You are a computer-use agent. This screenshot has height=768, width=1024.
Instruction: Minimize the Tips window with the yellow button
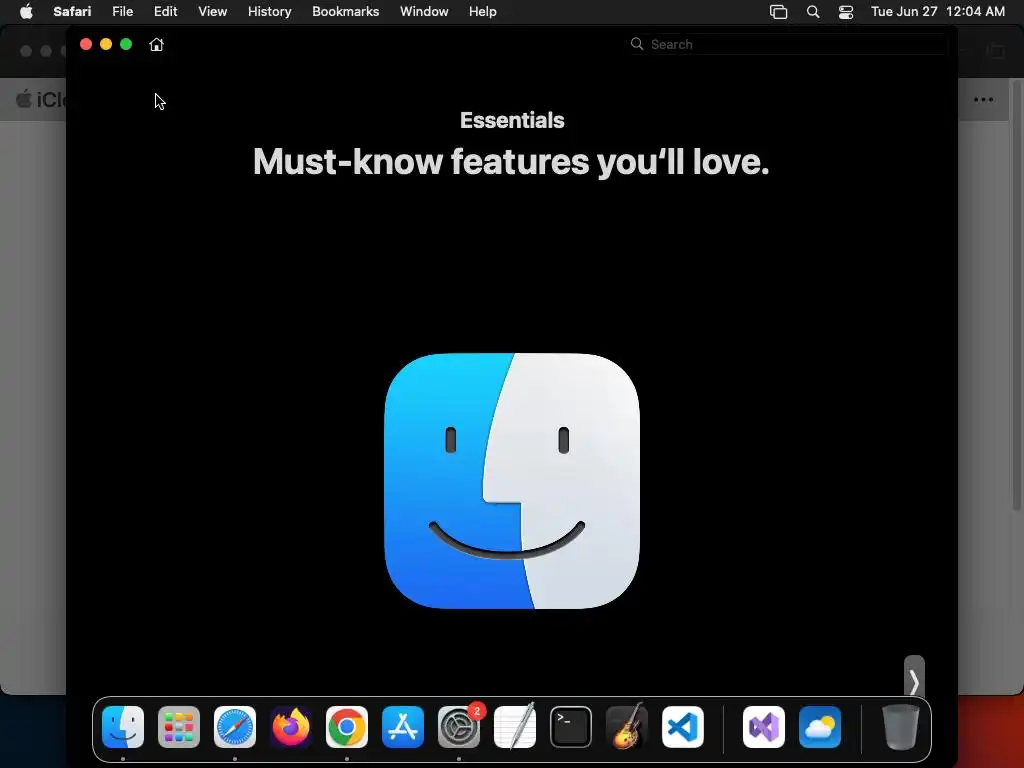click(x=106, y=44)
